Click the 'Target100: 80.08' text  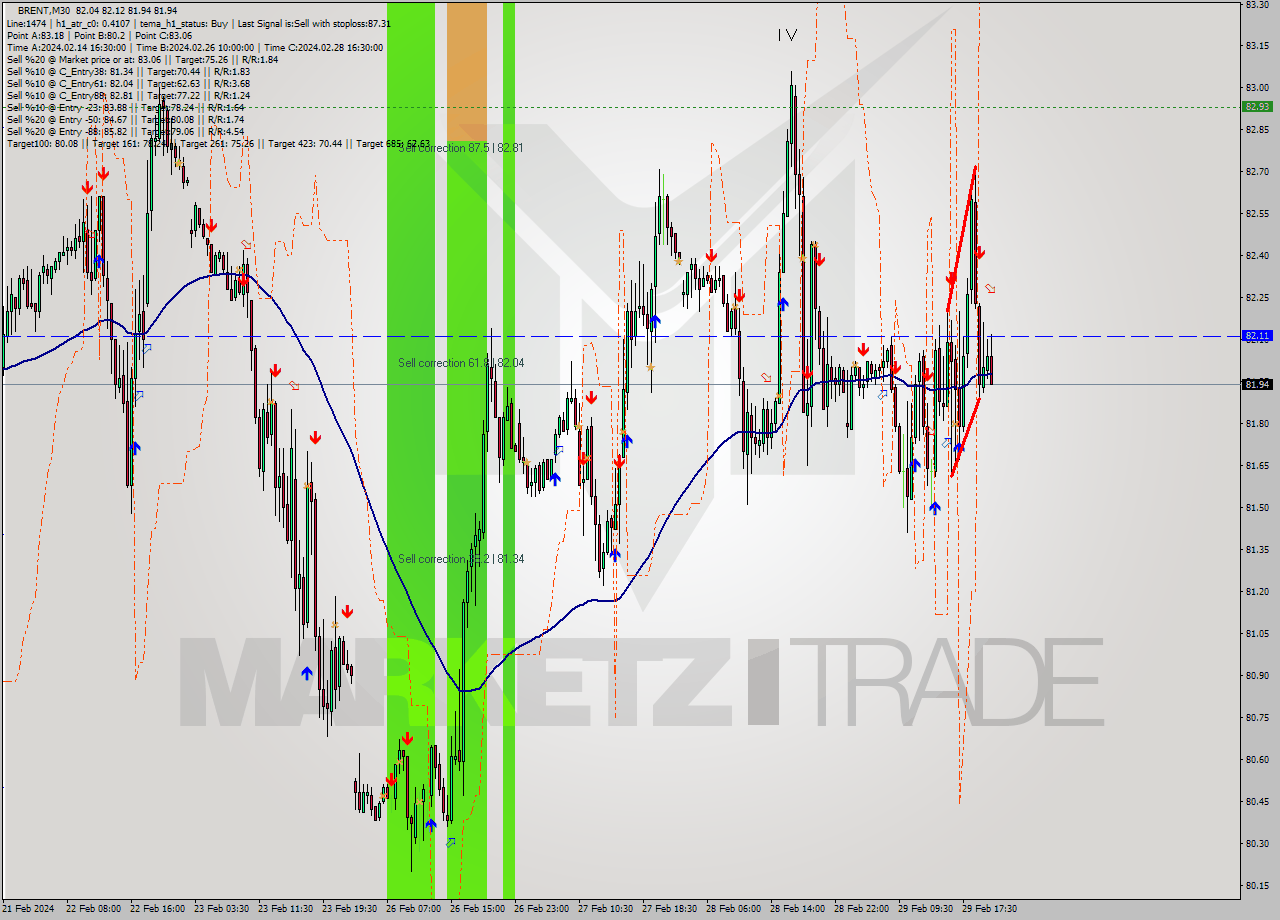(x=45, y=143)
